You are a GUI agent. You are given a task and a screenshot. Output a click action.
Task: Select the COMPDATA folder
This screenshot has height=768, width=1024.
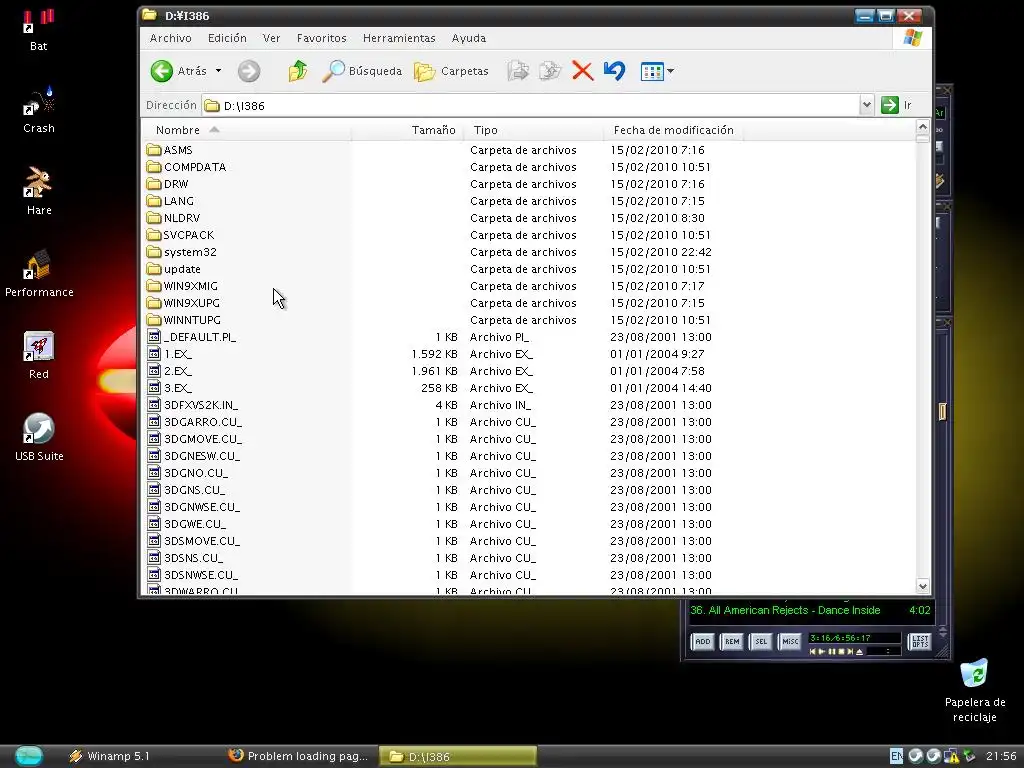click(x=187, y=167)
